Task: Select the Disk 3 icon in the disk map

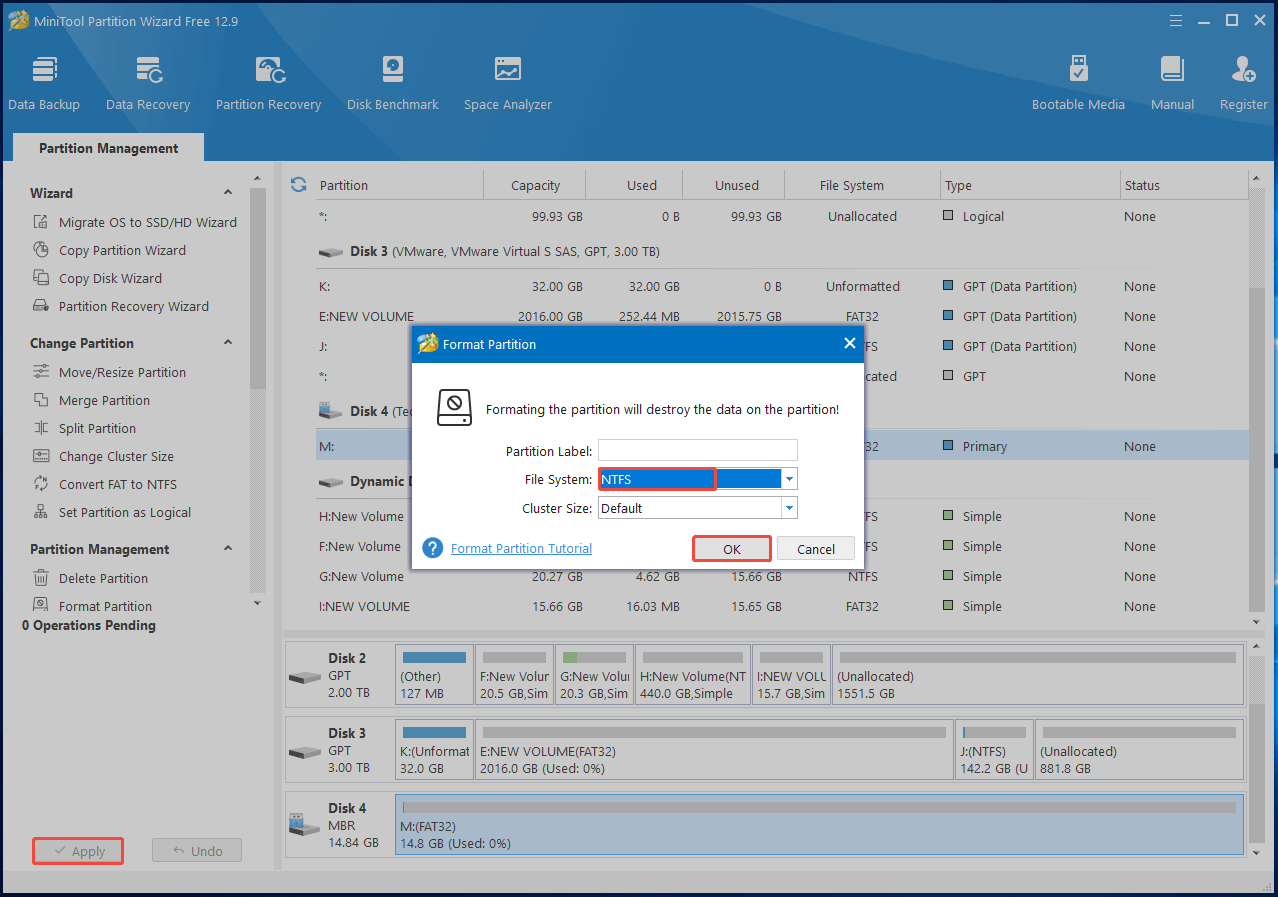Action: pyautogui.click(x=304, y=751)
